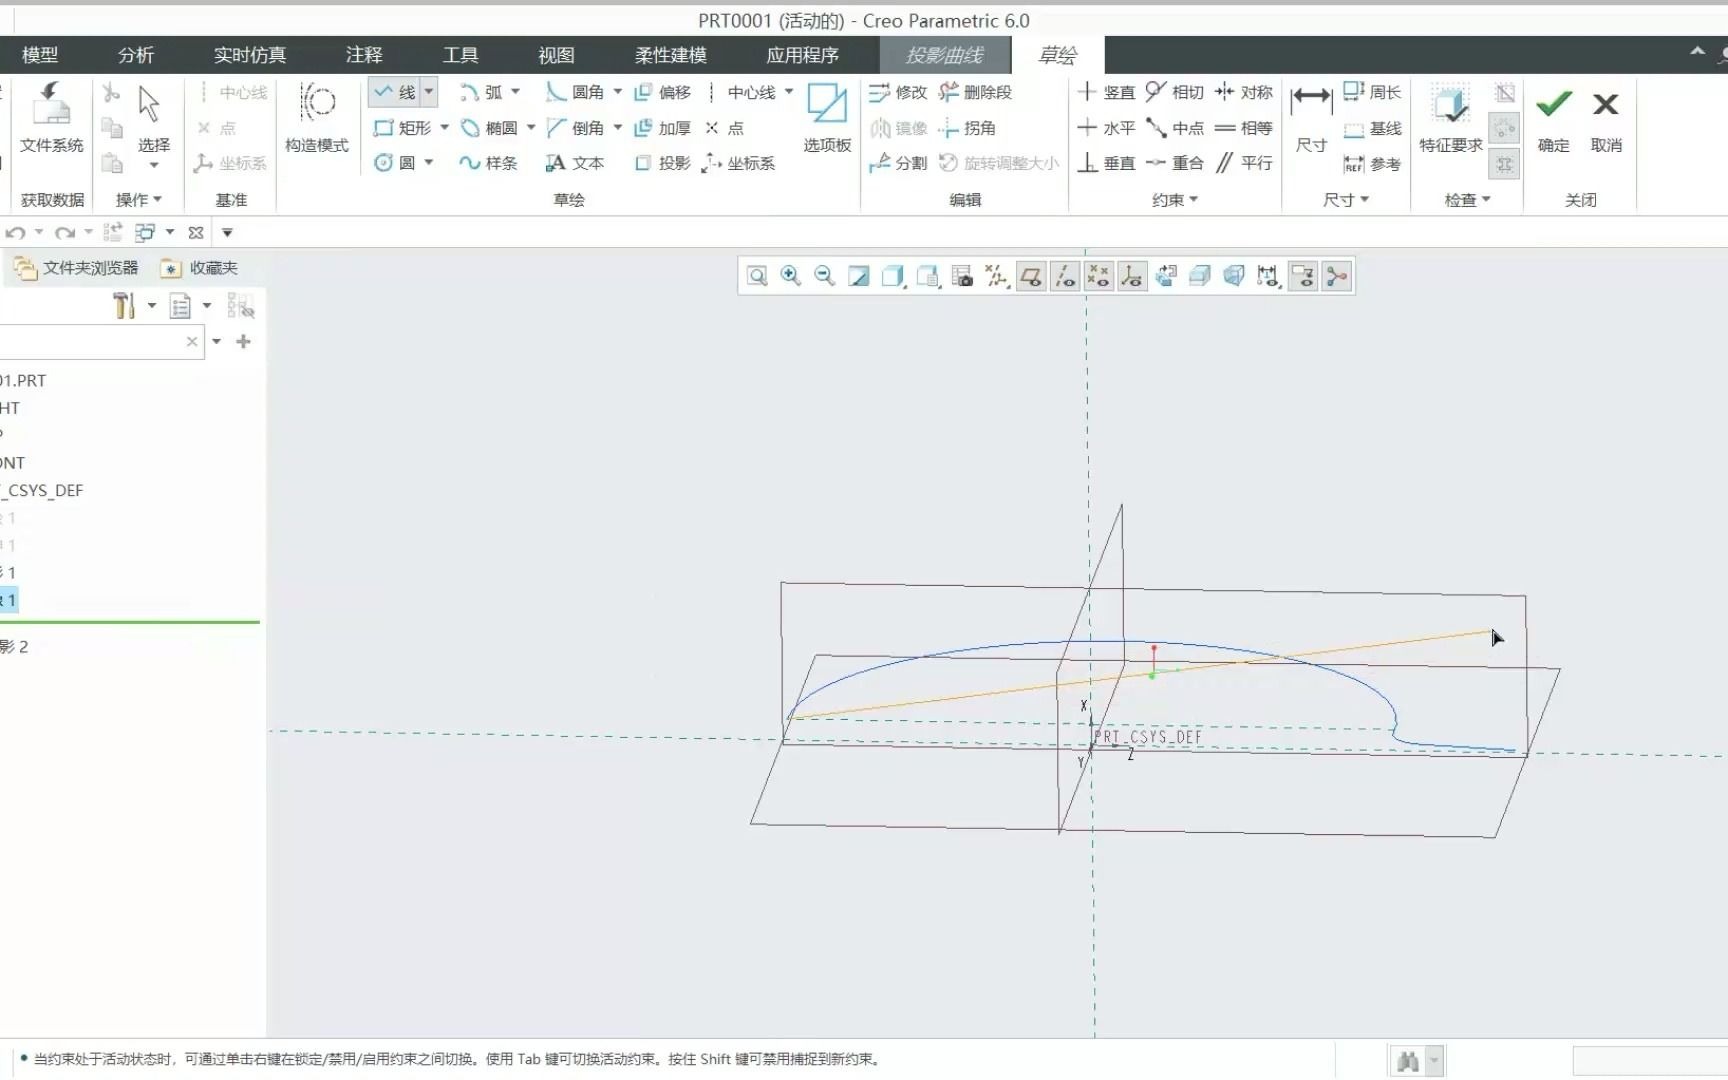The width and height of the screenshot is (1728, 1080).
Task: Click the Refit zoom icon
Action: 757,276
